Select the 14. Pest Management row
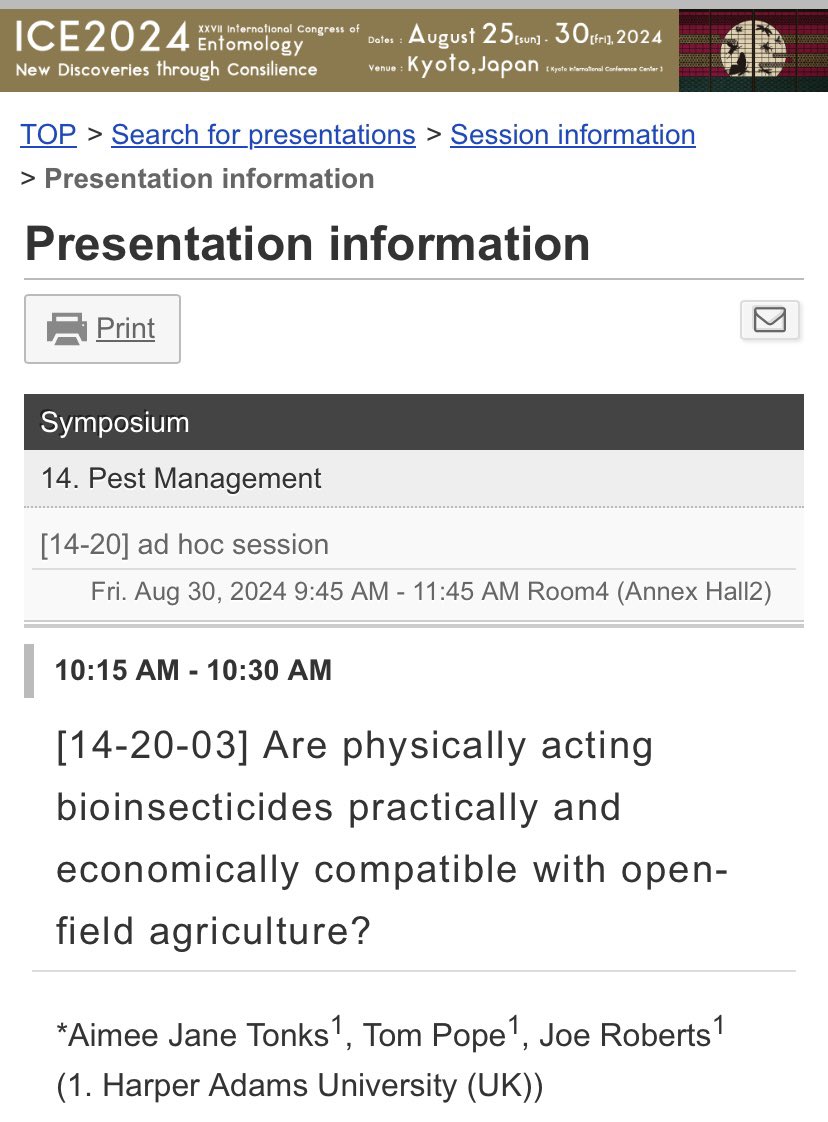828x1122 pixels. click(x=414, y=478)
